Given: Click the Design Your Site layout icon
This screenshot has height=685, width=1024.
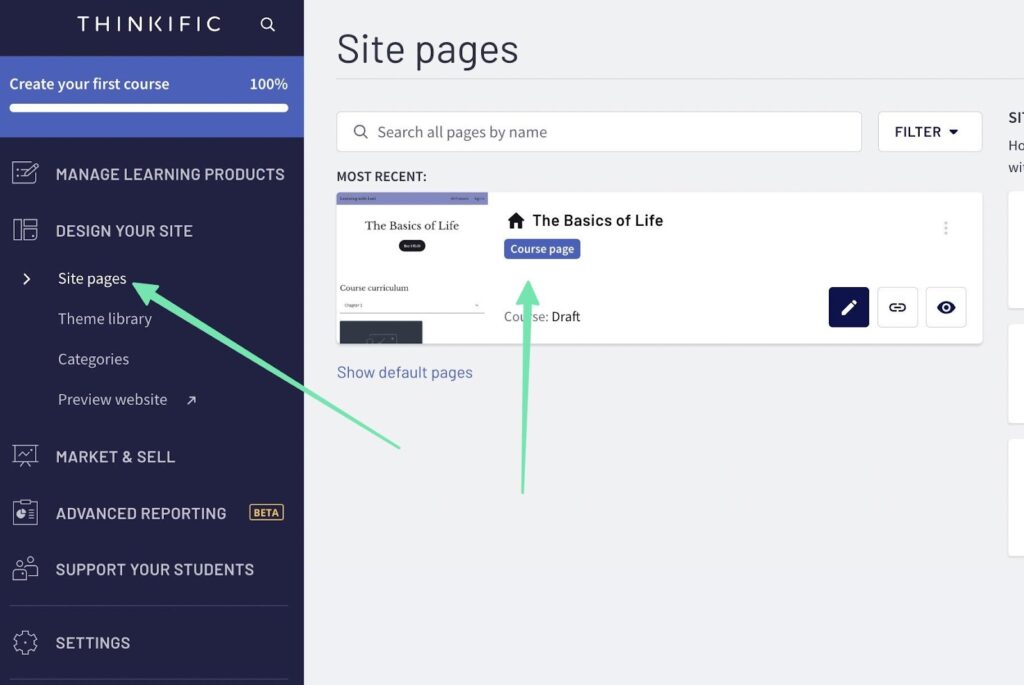Looking at the screenshot, I should [x=25, y=230].
